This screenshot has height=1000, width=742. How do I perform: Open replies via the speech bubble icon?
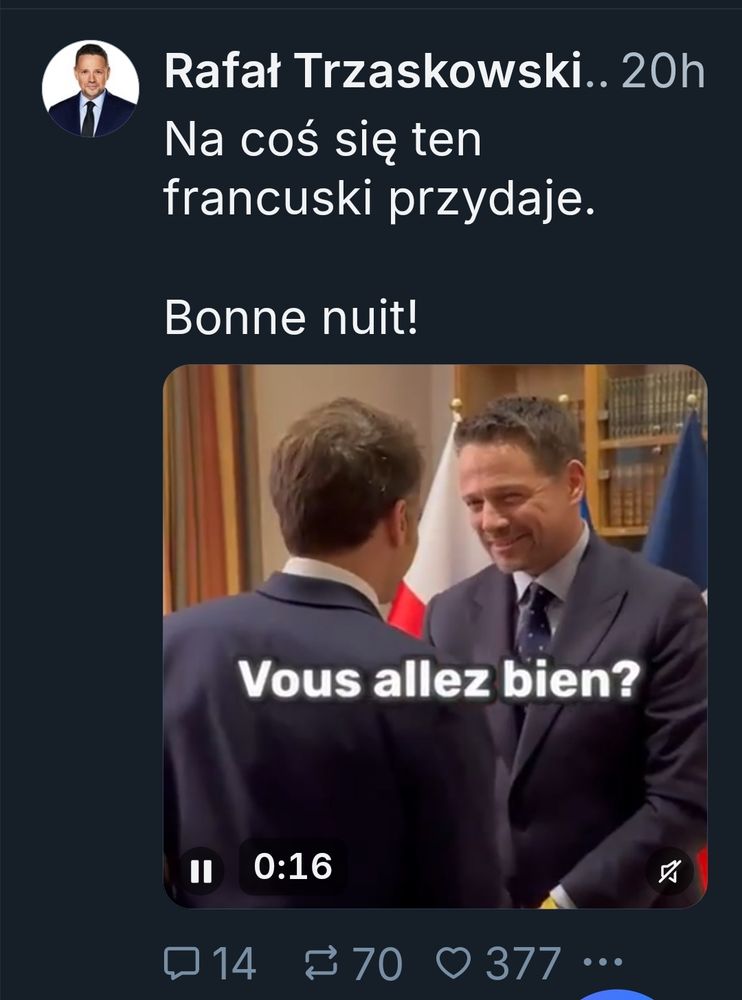click(182, 962)
